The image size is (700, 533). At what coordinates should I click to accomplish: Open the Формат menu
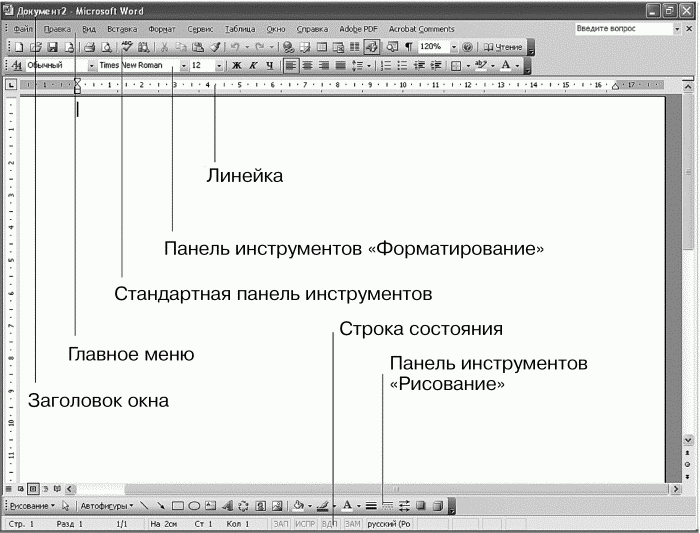(x=162, y=29)
